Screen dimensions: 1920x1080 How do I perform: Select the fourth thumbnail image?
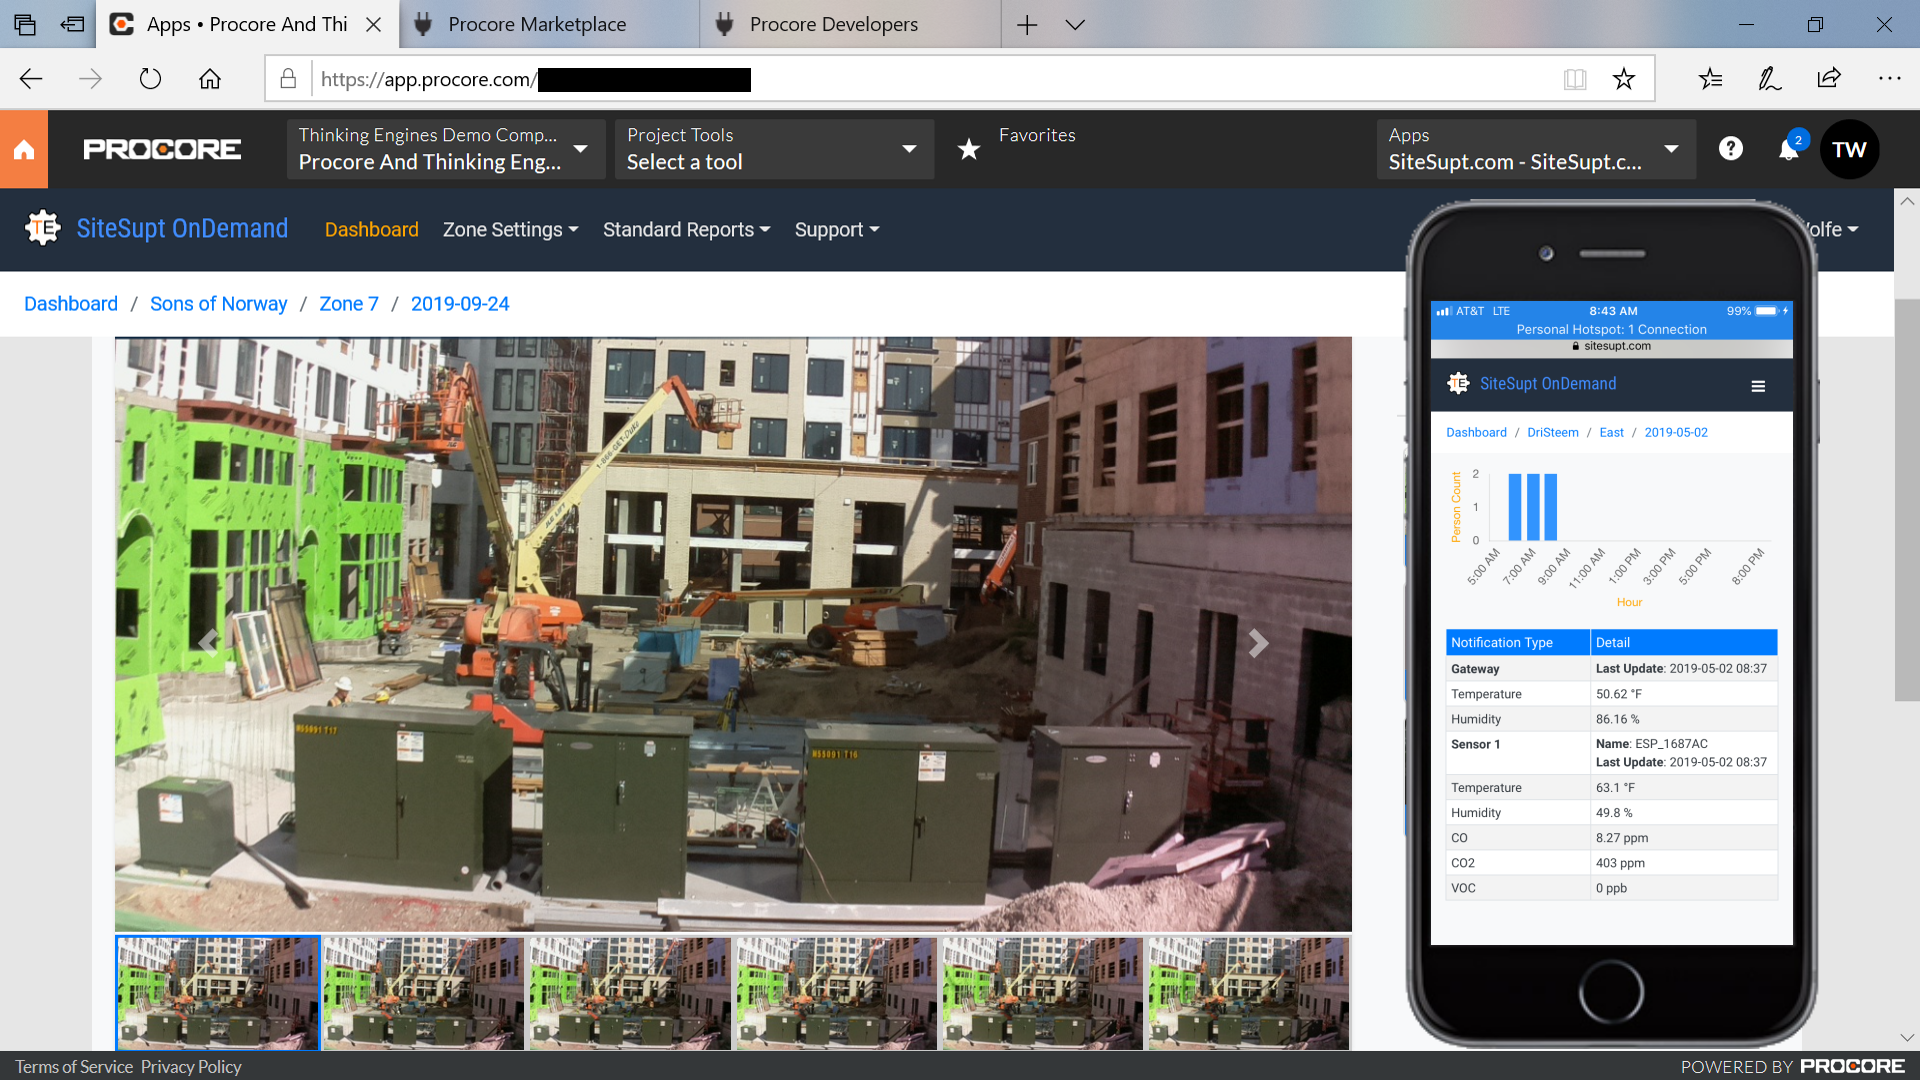tap(836, 993)
